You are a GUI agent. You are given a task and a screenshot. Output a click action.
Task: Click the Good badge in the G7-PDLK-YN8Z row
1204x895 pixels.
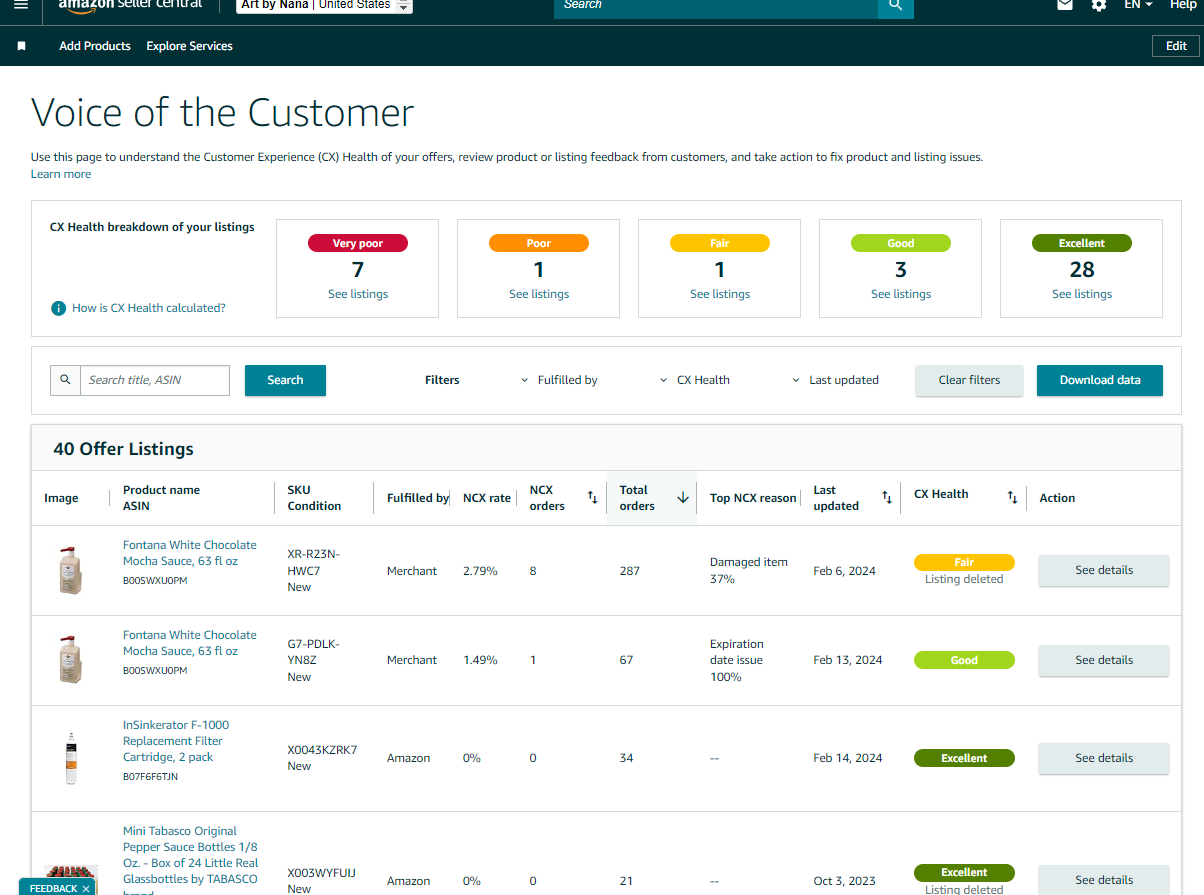click(964, 660)
